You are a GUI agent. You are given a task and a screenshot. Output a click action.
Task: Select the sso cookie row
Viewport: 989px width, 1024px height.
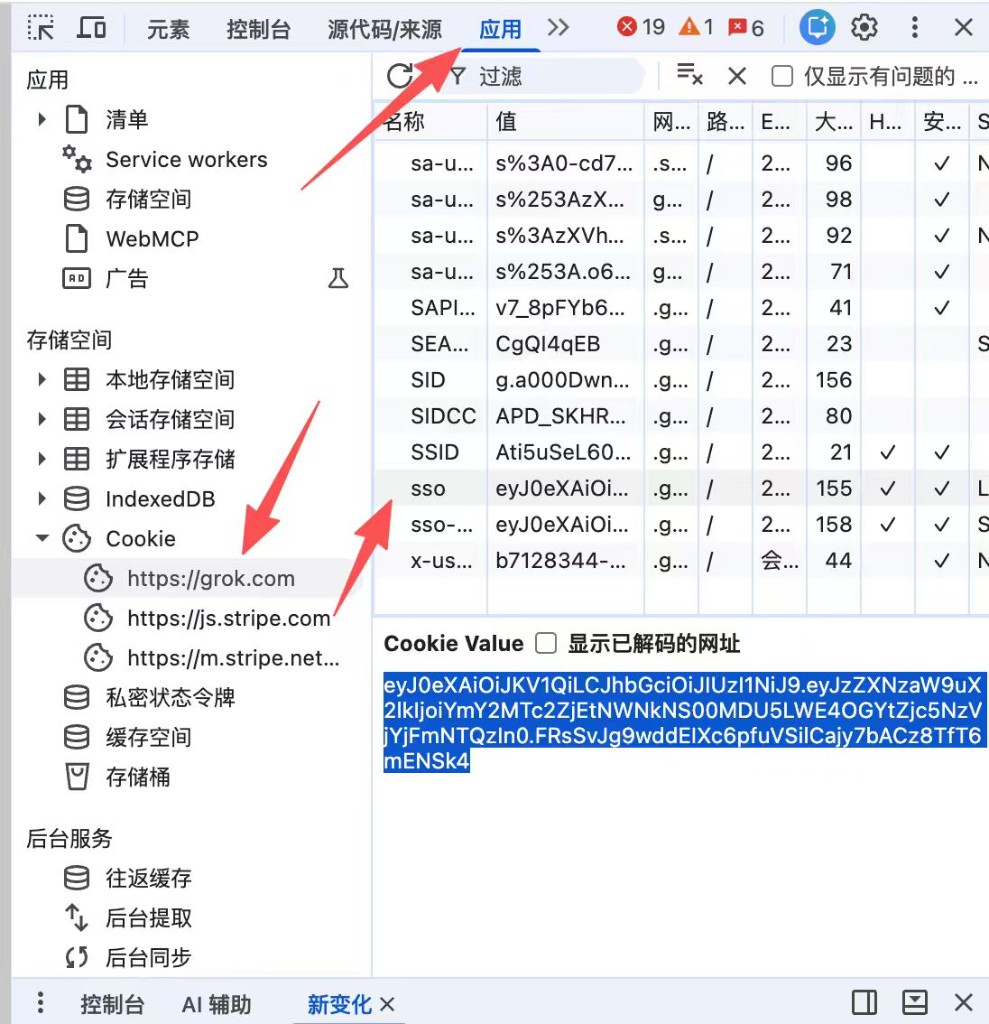click(x=681, y=488)
